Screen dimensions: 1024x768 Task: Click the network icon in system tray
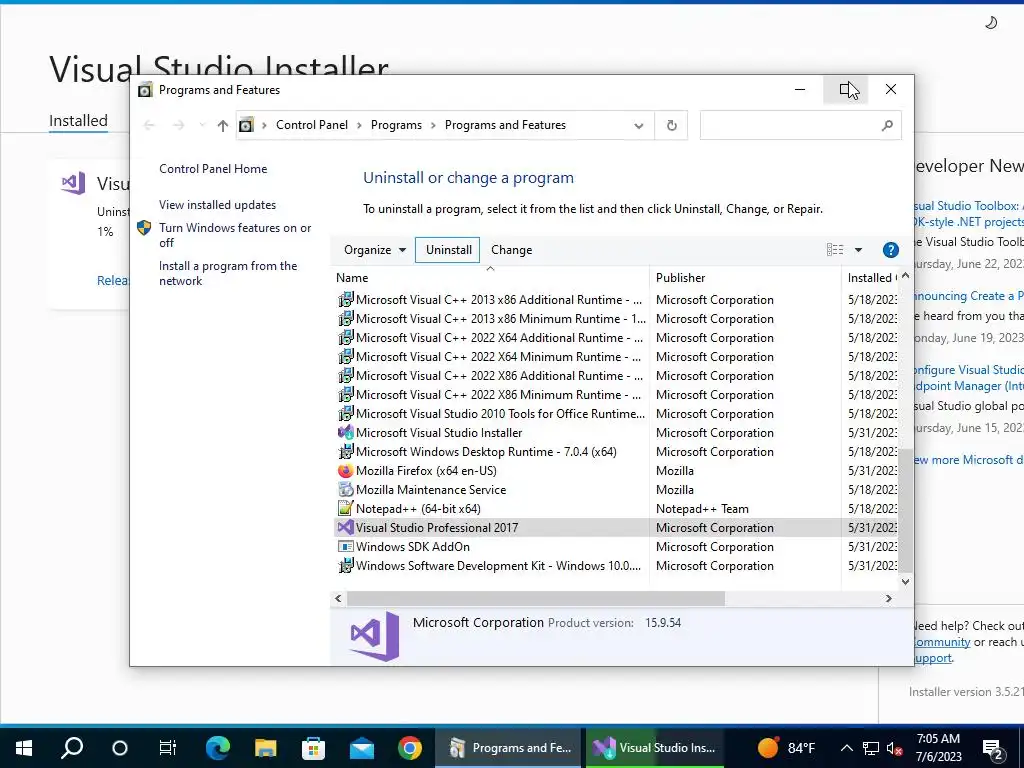(x=871, y=748)
